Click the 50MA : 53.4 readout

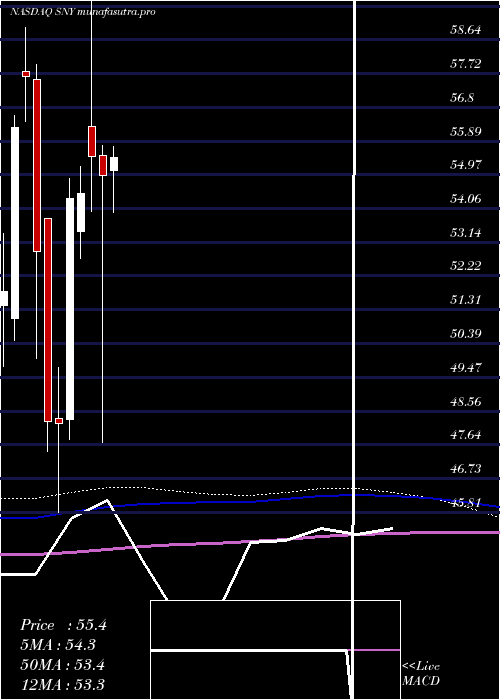62,665
